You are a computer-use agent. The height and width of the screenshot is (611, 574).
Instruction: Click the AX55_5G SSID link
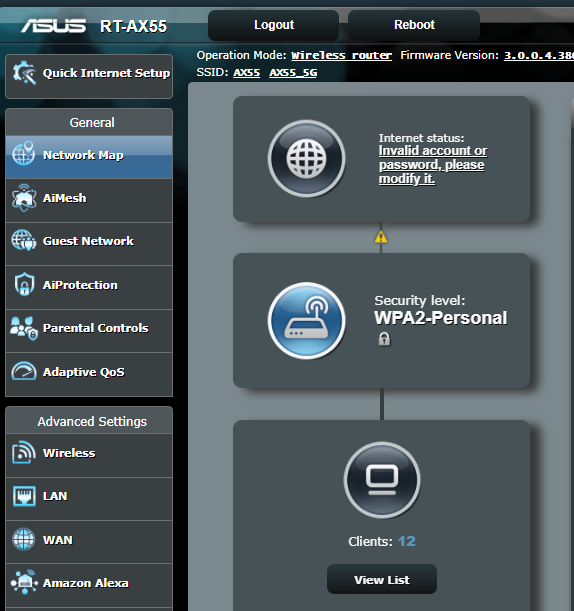(x=293, y=72)
